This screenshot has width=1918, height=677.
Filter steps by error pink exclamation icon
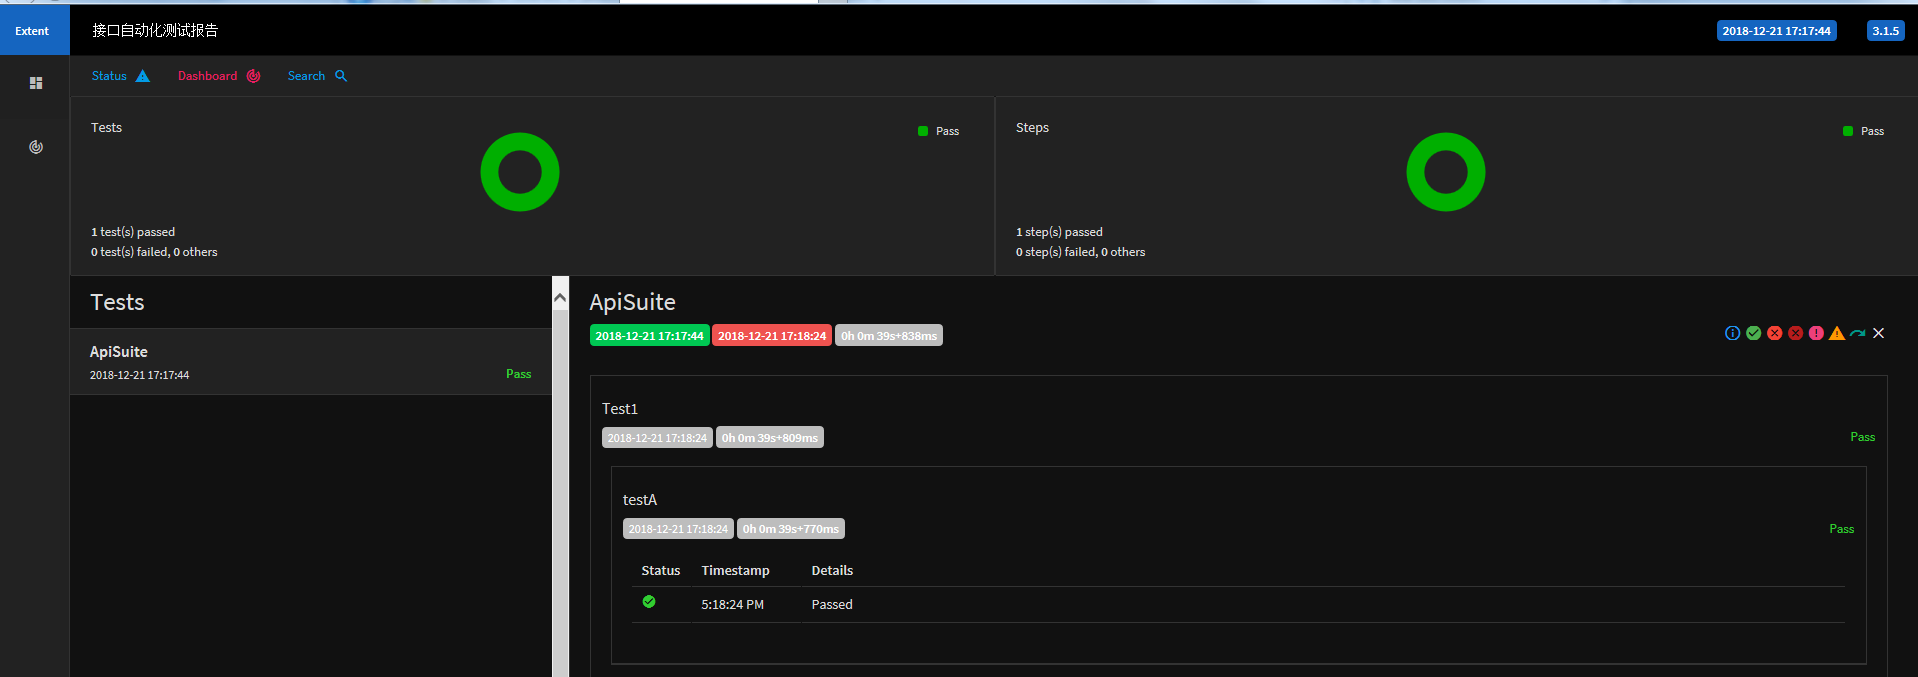[1816, 333]
